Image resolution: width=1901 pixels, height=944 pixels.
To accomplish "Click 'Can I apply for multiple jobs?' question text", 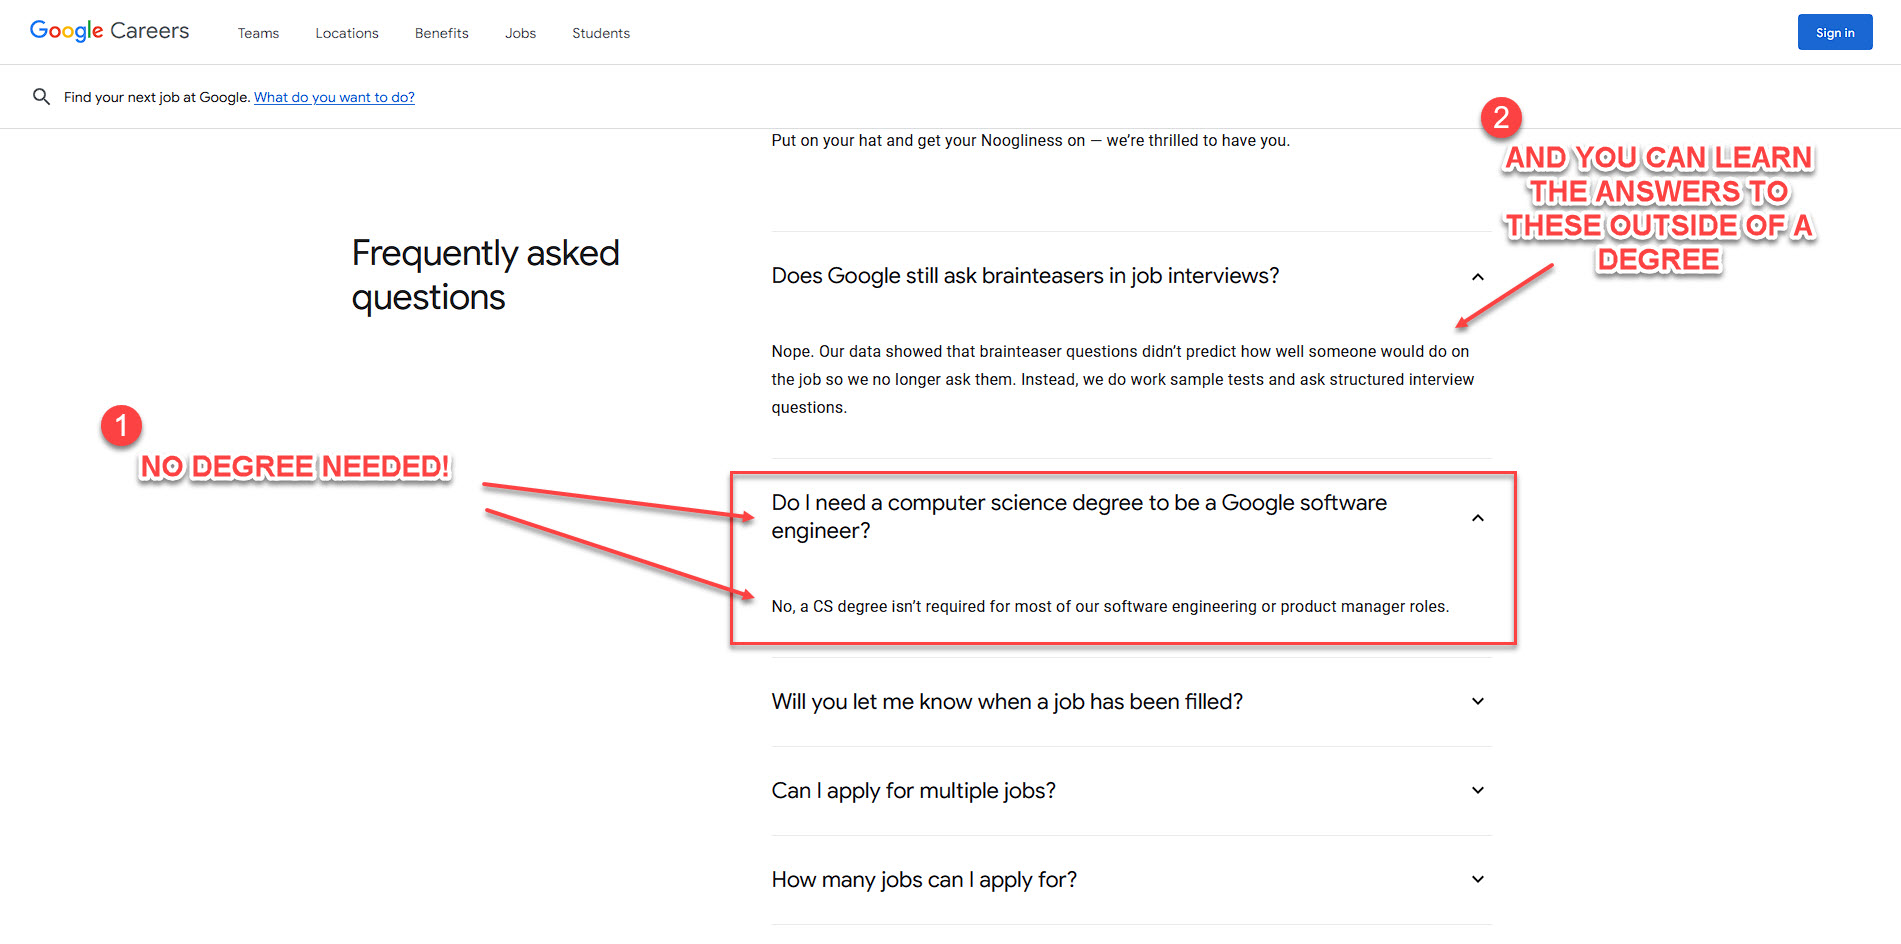I will [913, 791].
